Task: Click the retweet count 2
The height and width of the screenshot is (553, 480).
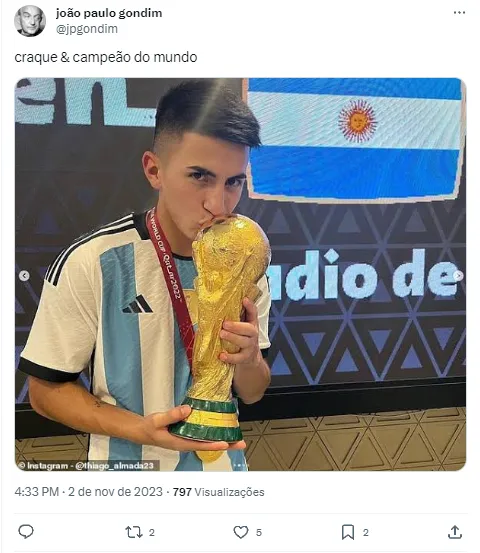Action: coord(152,533)
